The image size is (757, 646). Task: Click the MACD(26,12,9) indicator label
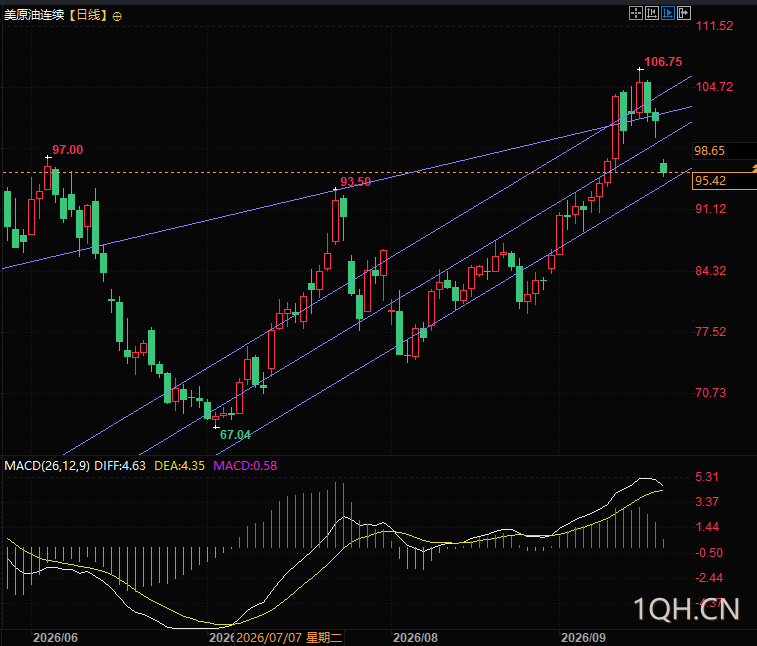click(47, 466)
